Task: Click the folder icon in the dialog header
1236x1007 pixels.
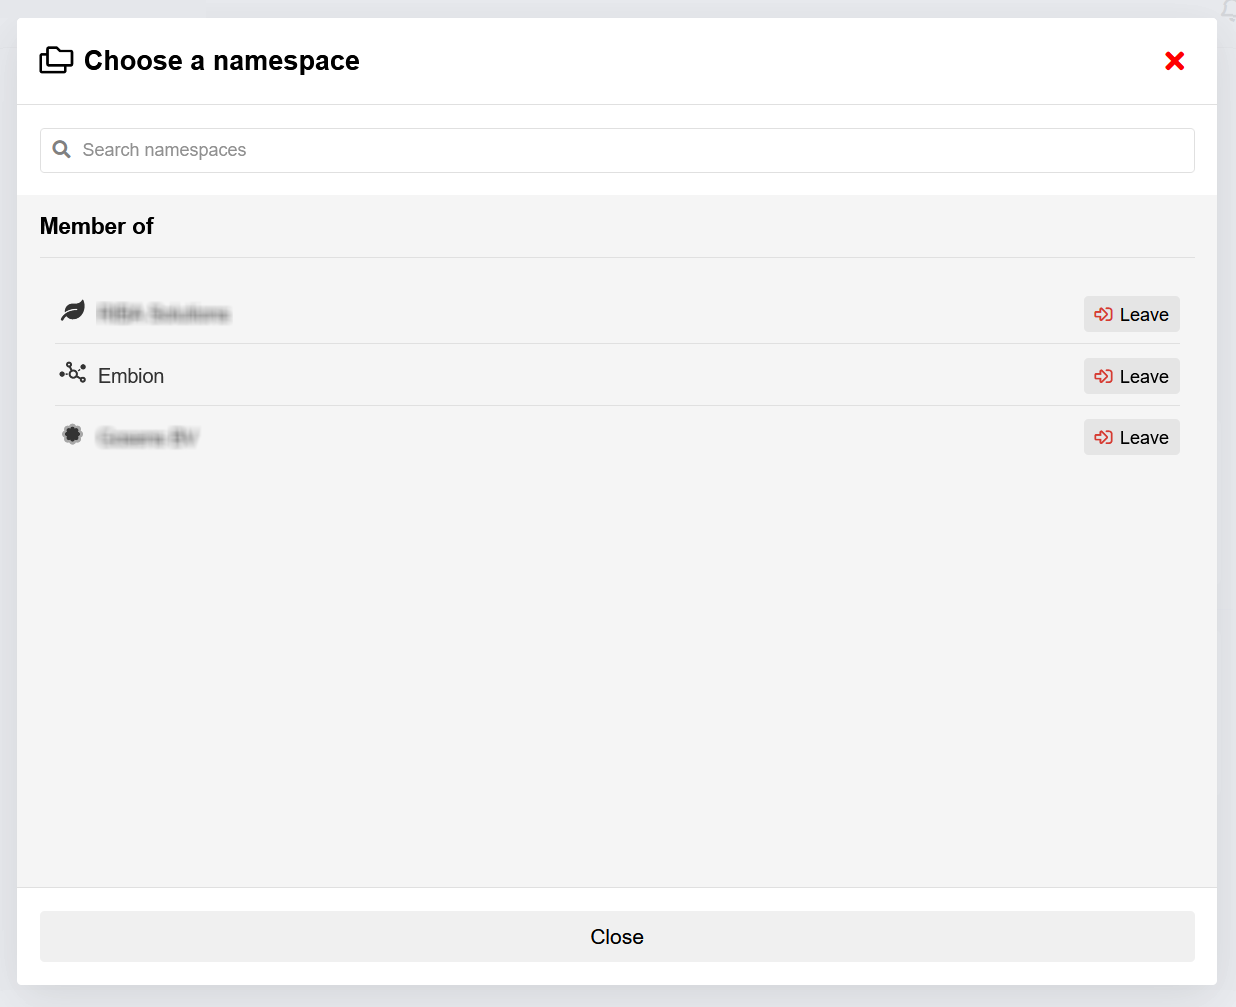Action: click(56, 61)
